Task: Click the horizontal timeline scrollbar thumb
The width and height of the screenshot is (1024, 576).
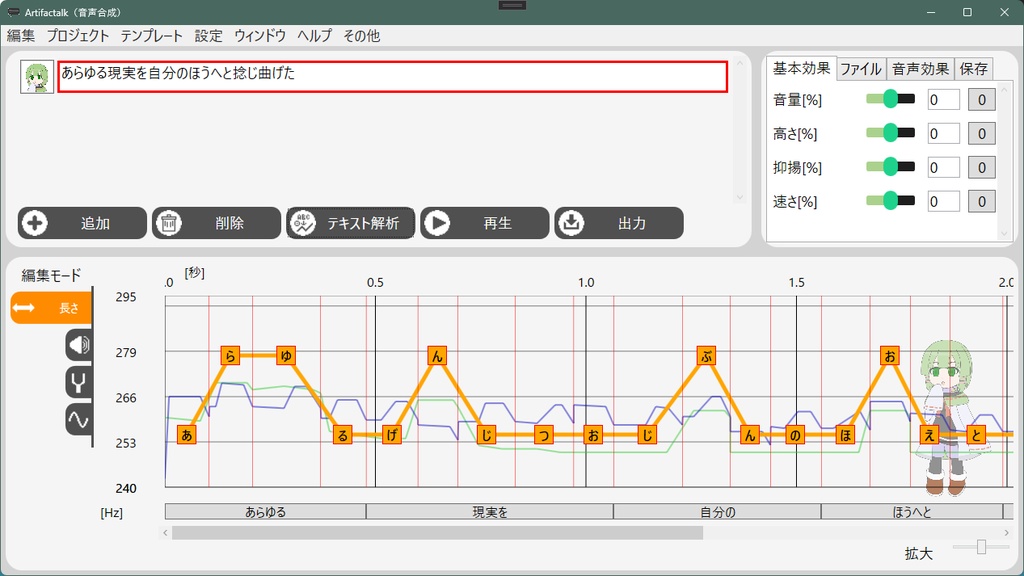Action: click(438, 533)
